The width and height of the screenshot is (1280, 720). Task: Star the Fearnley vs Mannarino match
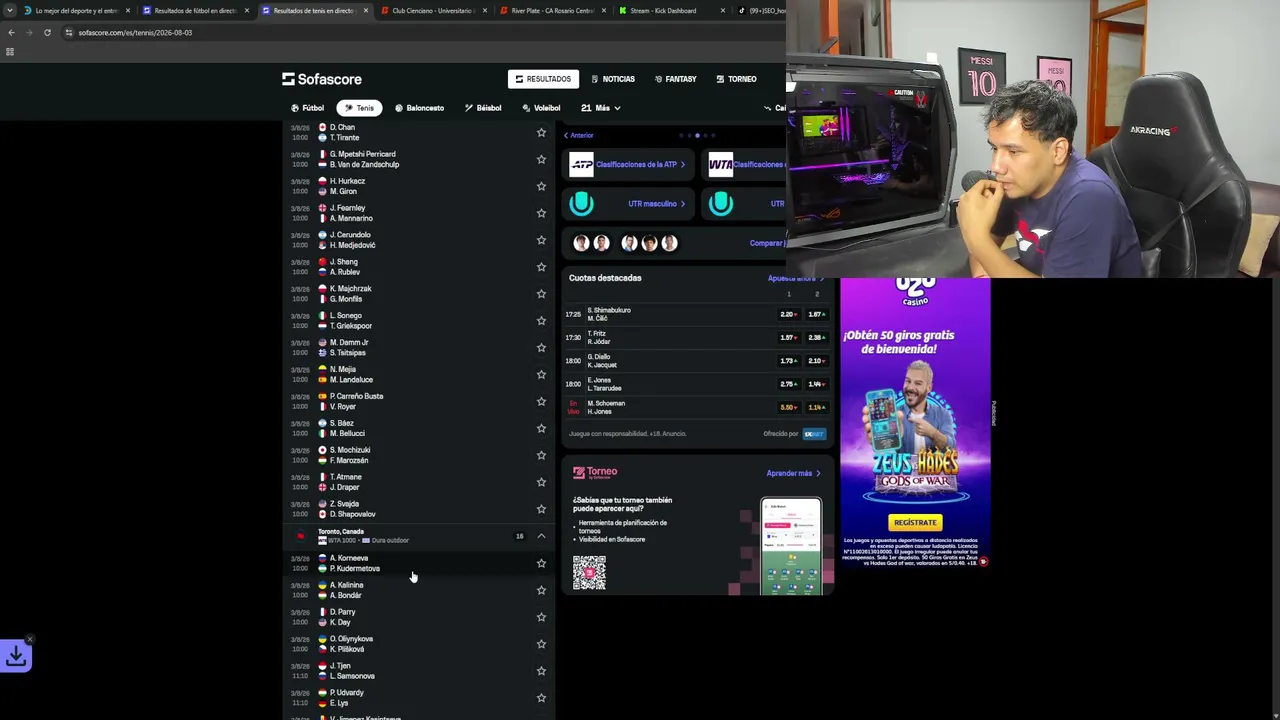(541, 213)
